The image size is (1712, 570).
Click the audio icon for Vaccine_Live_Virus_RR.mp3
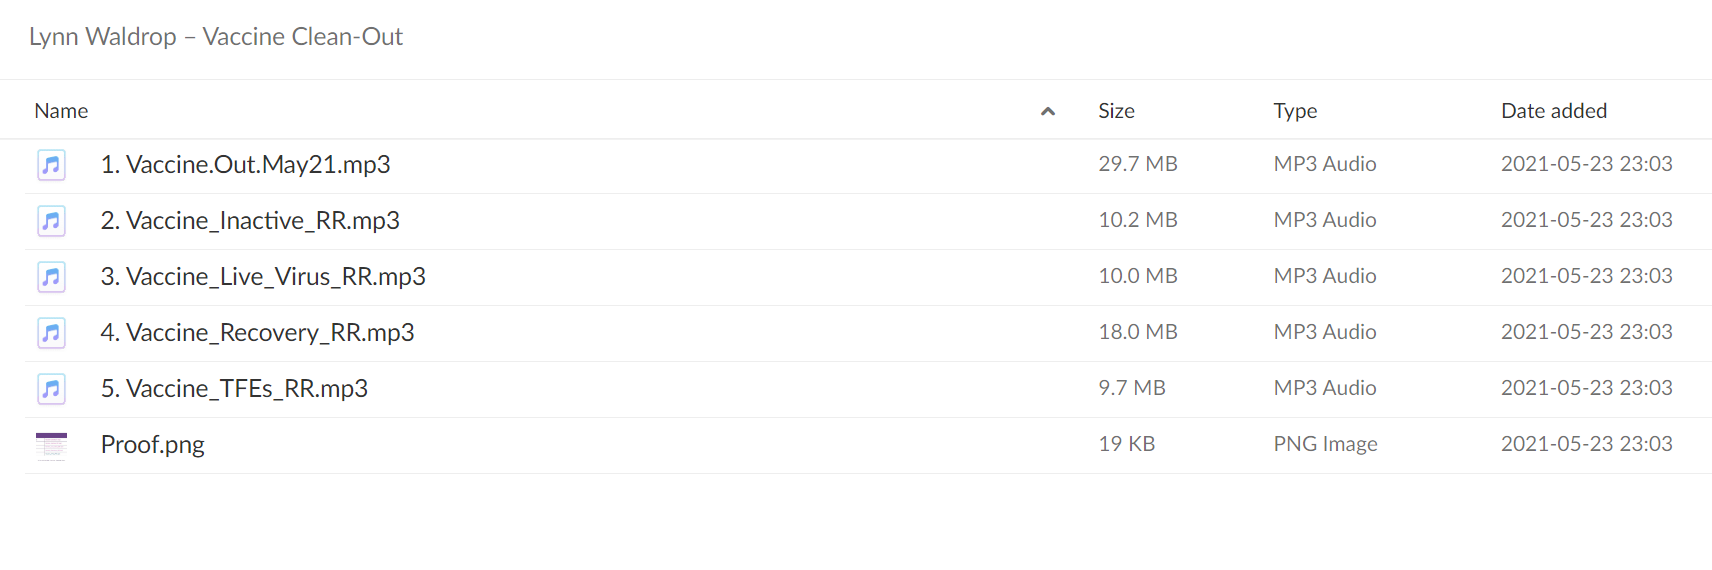(x=51, y=276)
